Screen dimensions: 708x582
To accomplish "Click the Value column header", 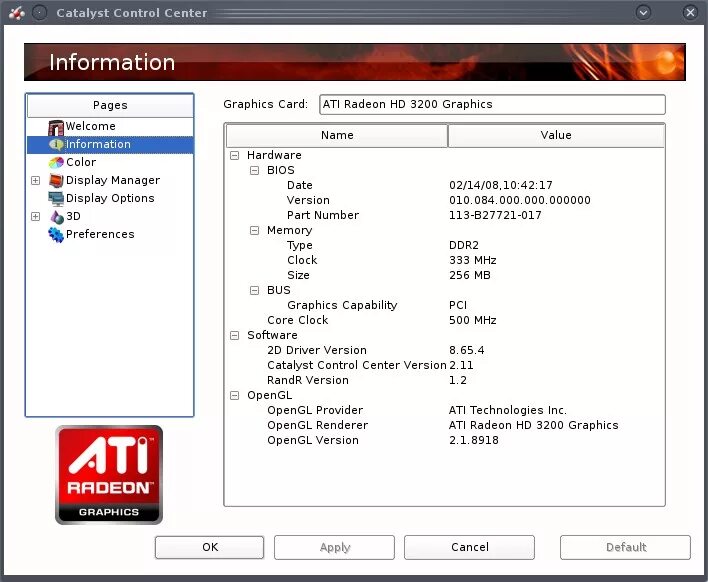I will pos(556,135).
